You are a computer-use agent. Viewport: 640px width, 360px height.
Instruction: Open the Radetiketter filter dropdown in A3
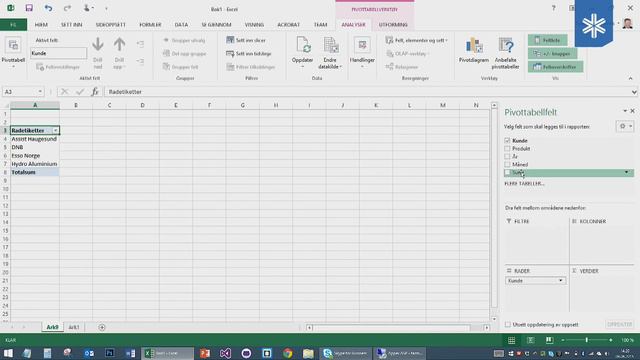[x=56, y=131]
